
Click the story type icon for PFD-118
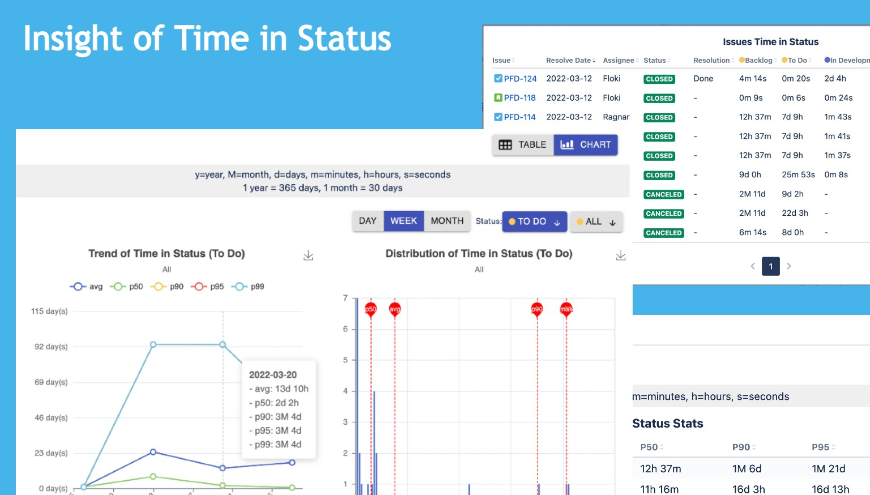click(x=498, y=98)
